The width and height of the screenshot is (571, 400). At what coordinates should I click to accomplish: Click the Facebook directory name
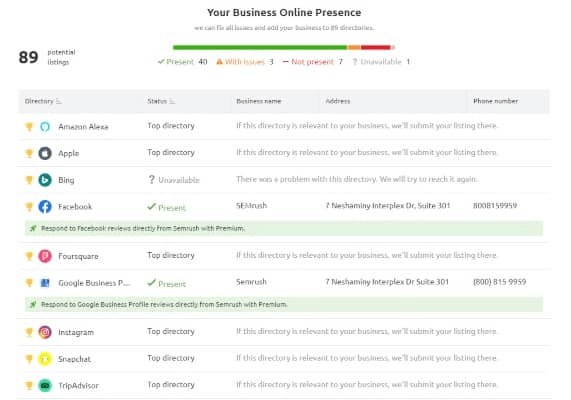(x=75, y=207)
